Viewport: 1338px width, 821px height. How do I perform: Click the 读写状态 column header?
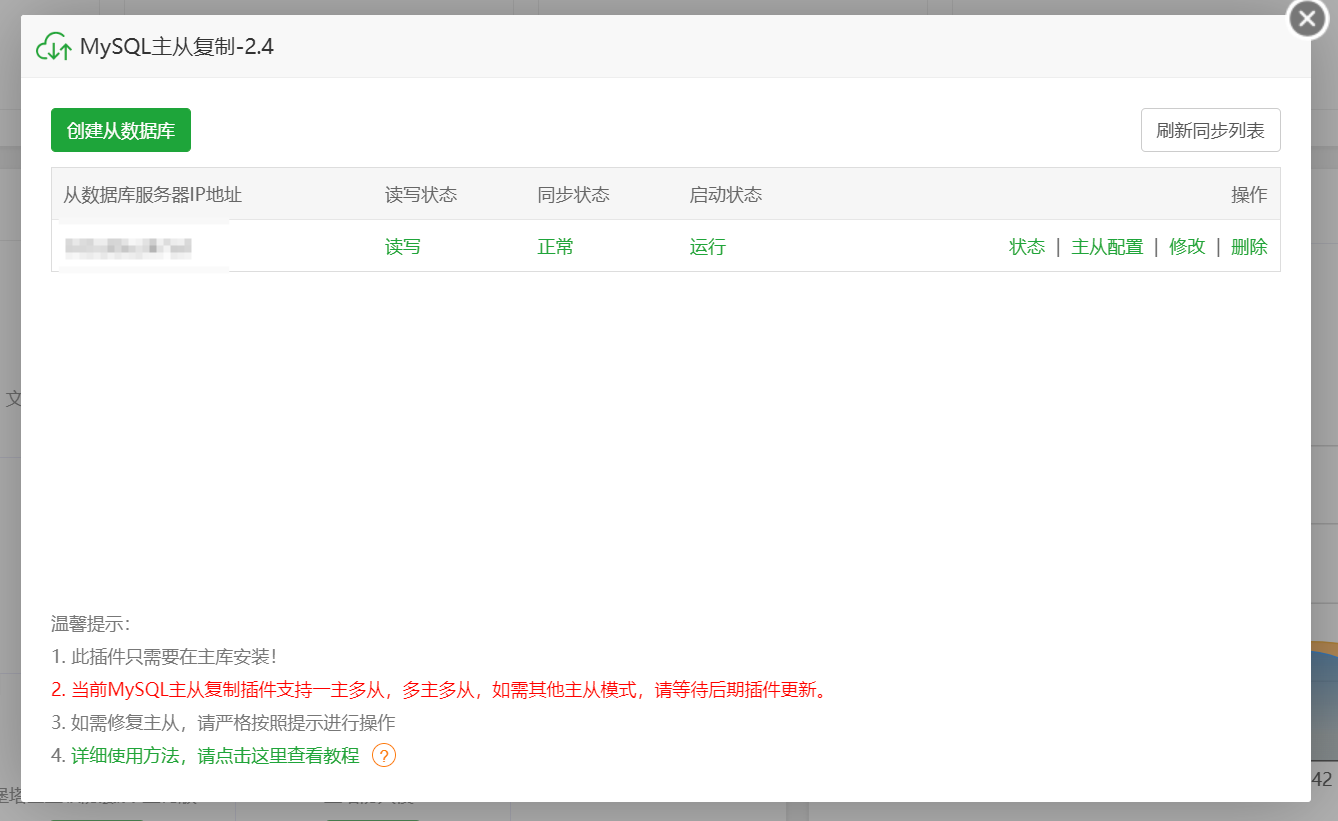(x=421, y=195)
